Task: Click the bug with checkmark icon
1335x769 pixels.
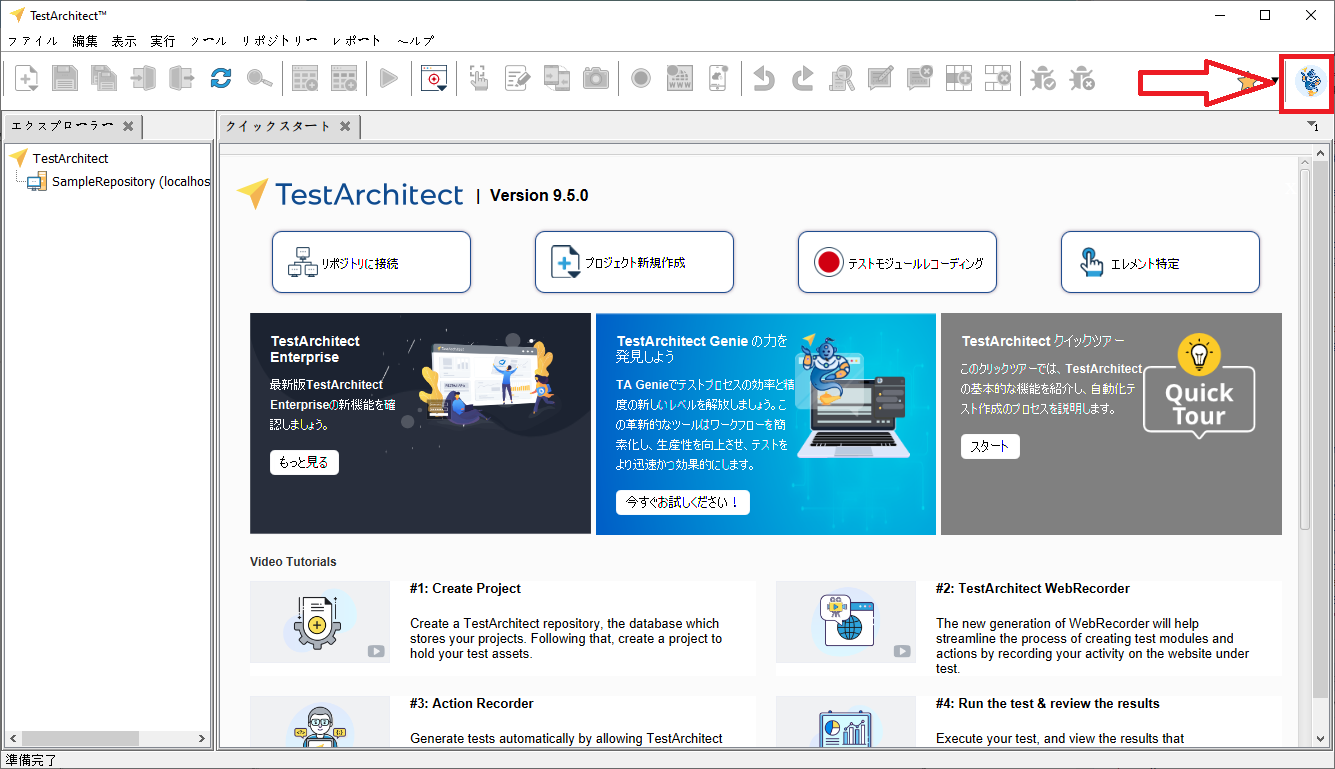Action: click(x=1043, y=78)
